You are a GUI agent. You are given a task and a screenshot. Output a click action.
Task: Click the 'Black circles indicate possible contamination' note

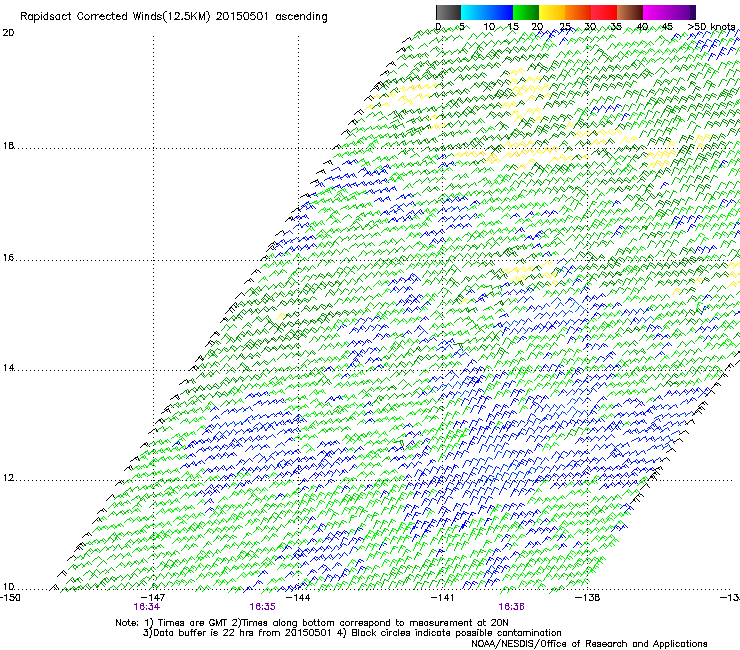point(456,633)
